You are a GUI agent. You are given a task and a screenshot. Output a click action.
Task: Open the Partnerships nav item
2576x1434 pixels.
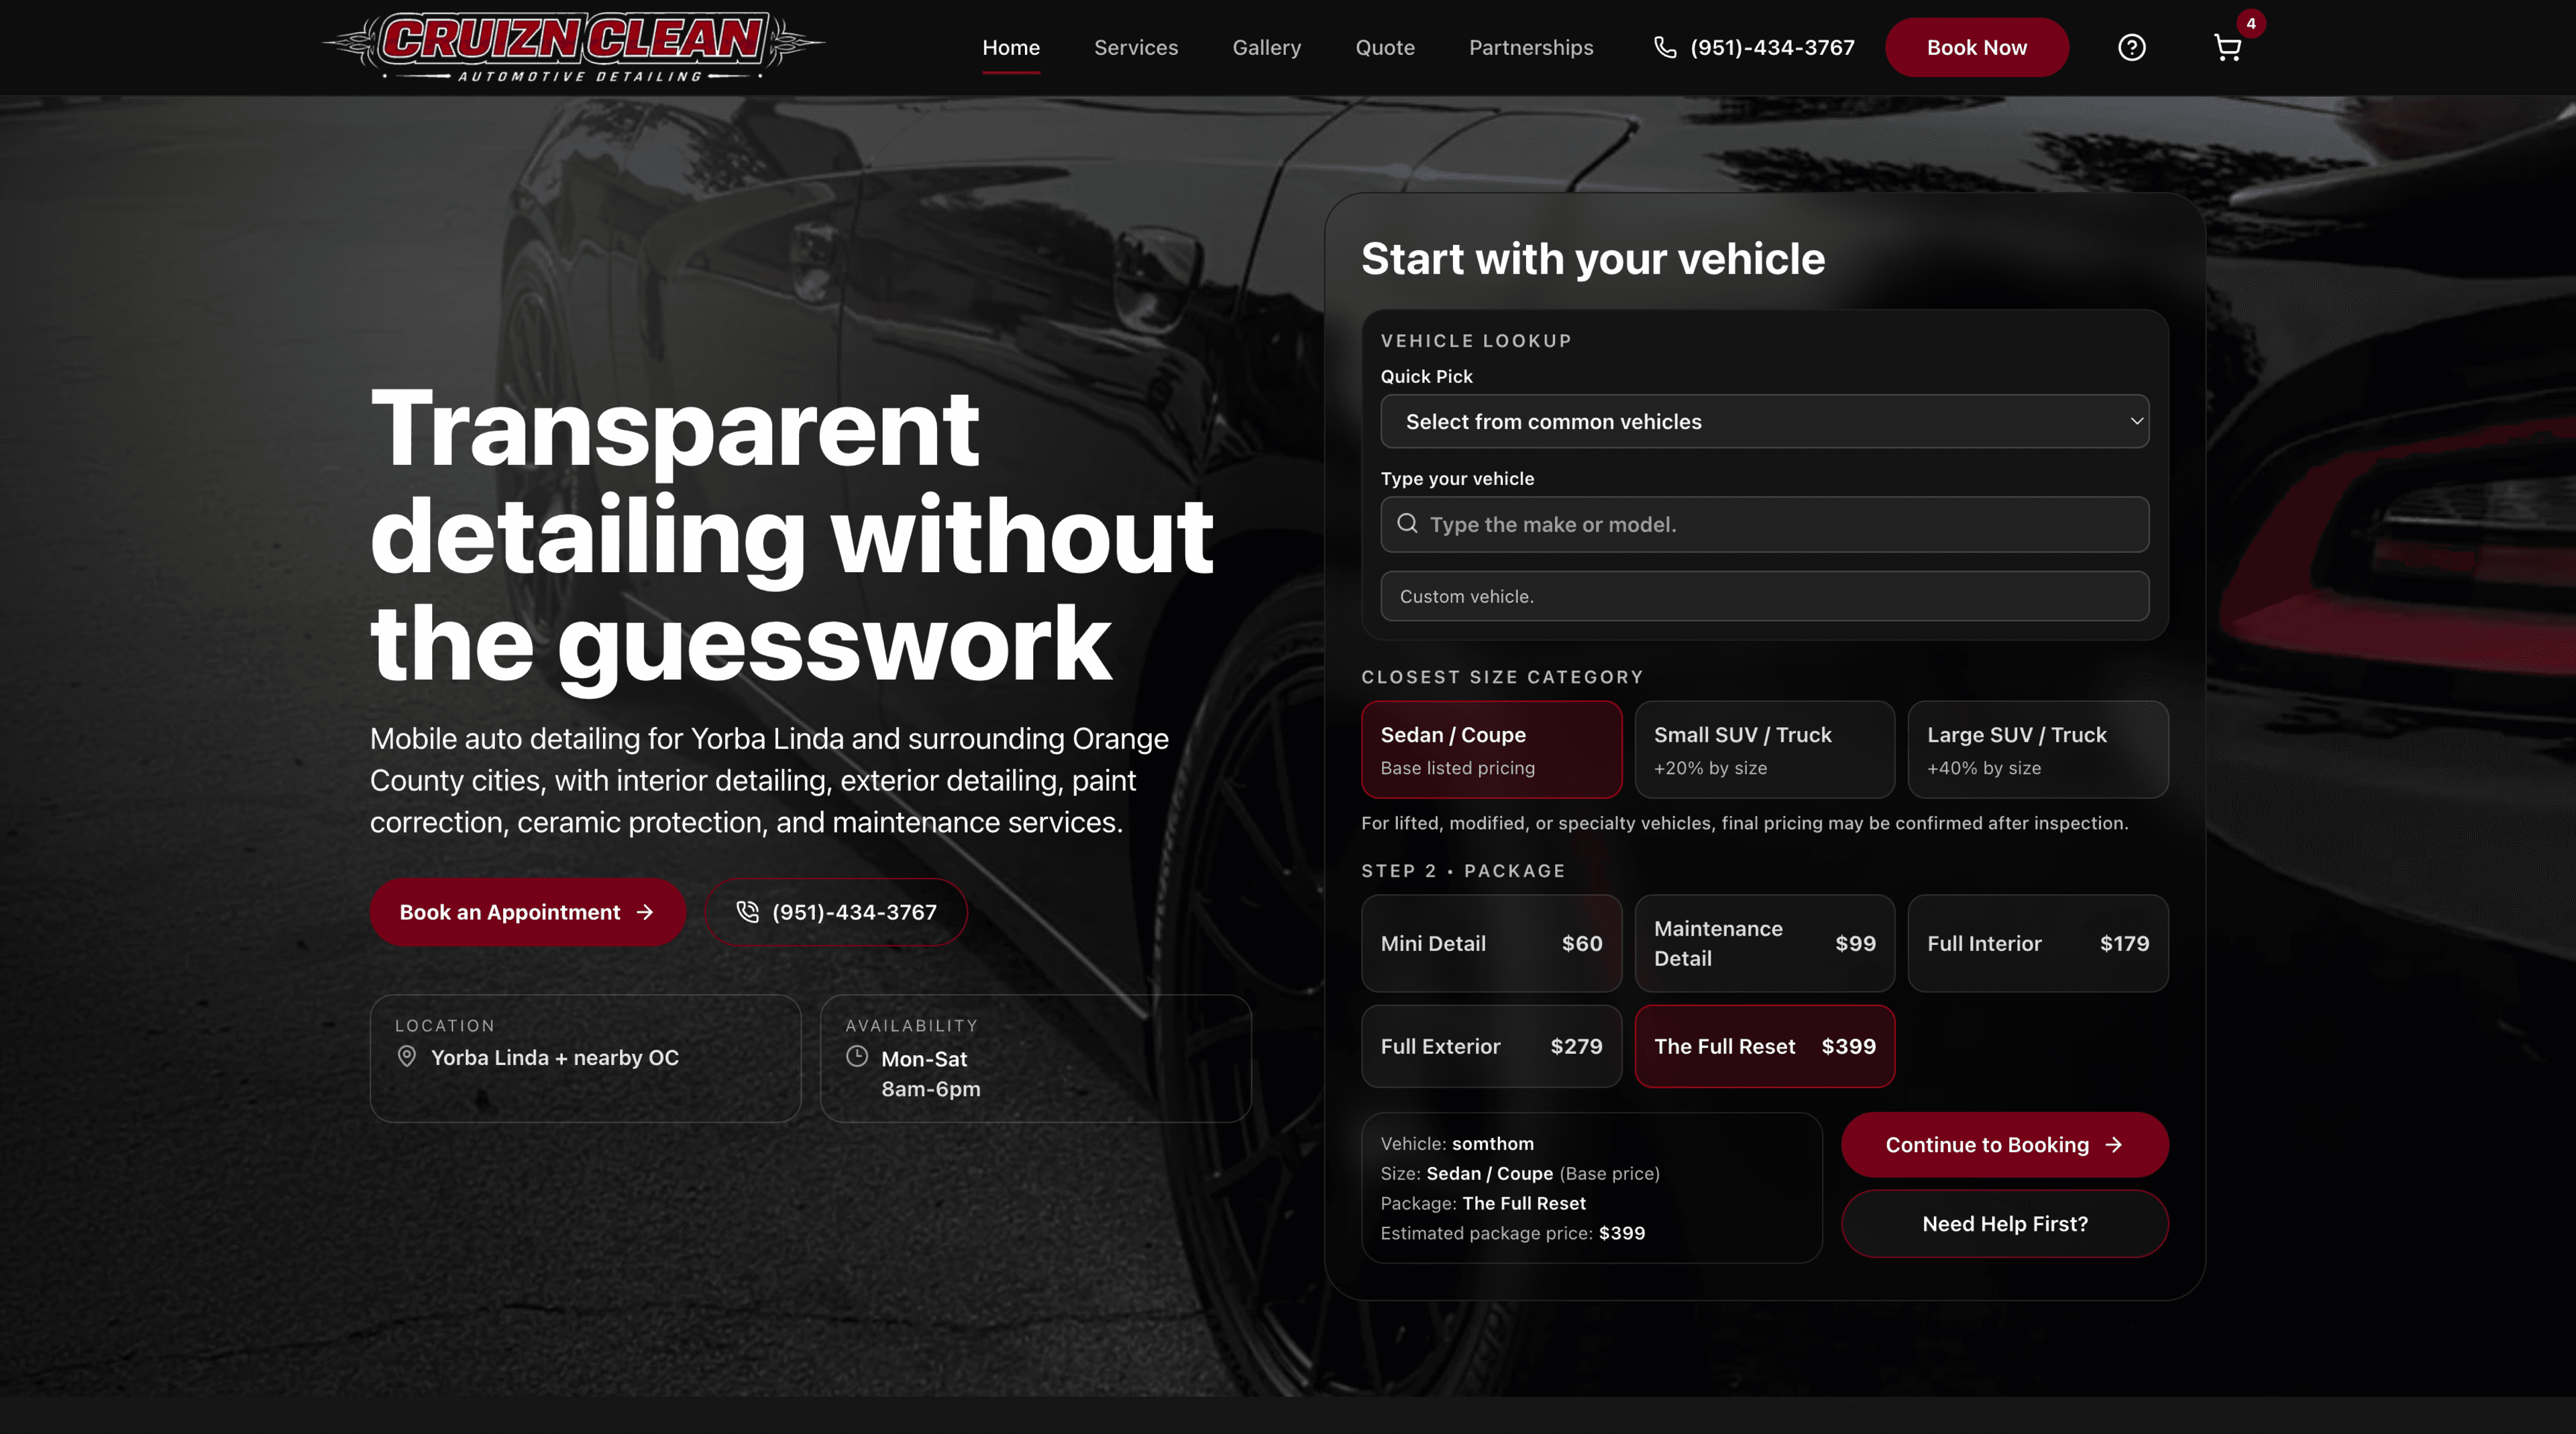[x=1530, y=47]
